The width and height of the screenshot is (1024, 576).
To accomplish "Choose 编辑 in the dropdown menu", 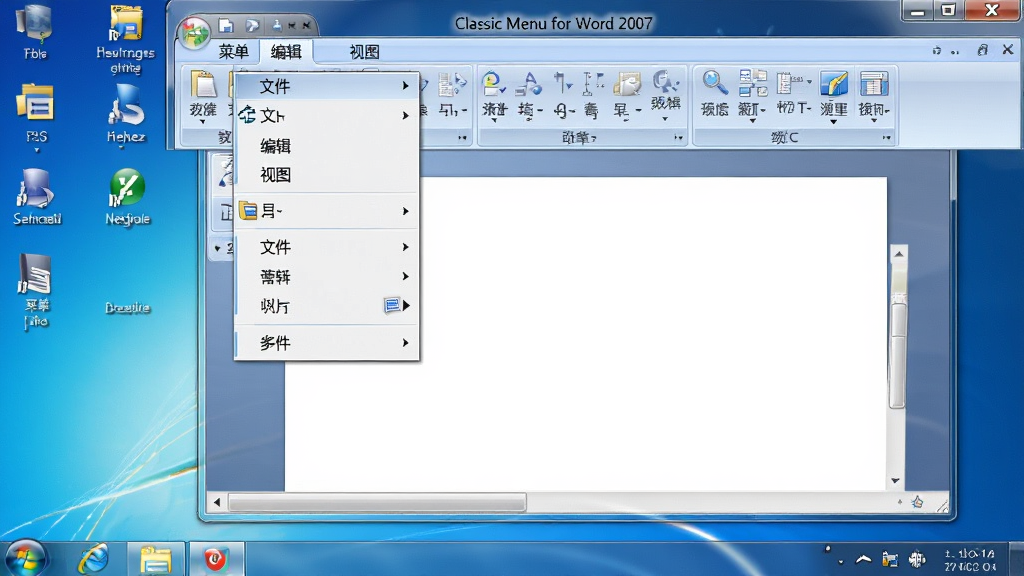I will point(327,146).
